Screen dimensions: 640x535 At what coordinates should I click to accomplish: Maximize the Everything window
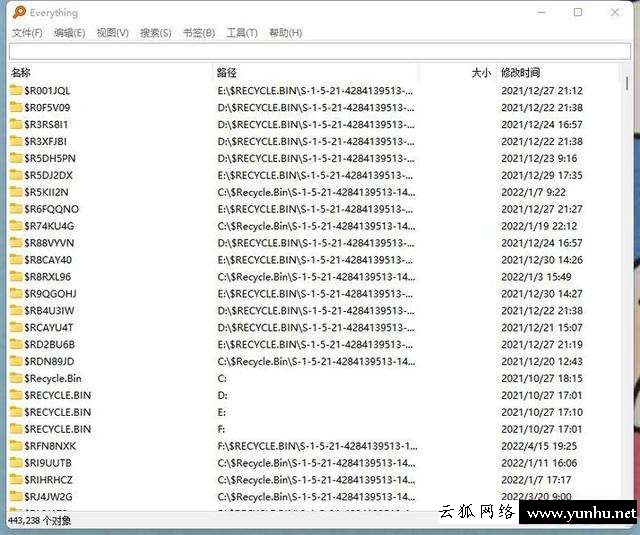coord(578,12)
